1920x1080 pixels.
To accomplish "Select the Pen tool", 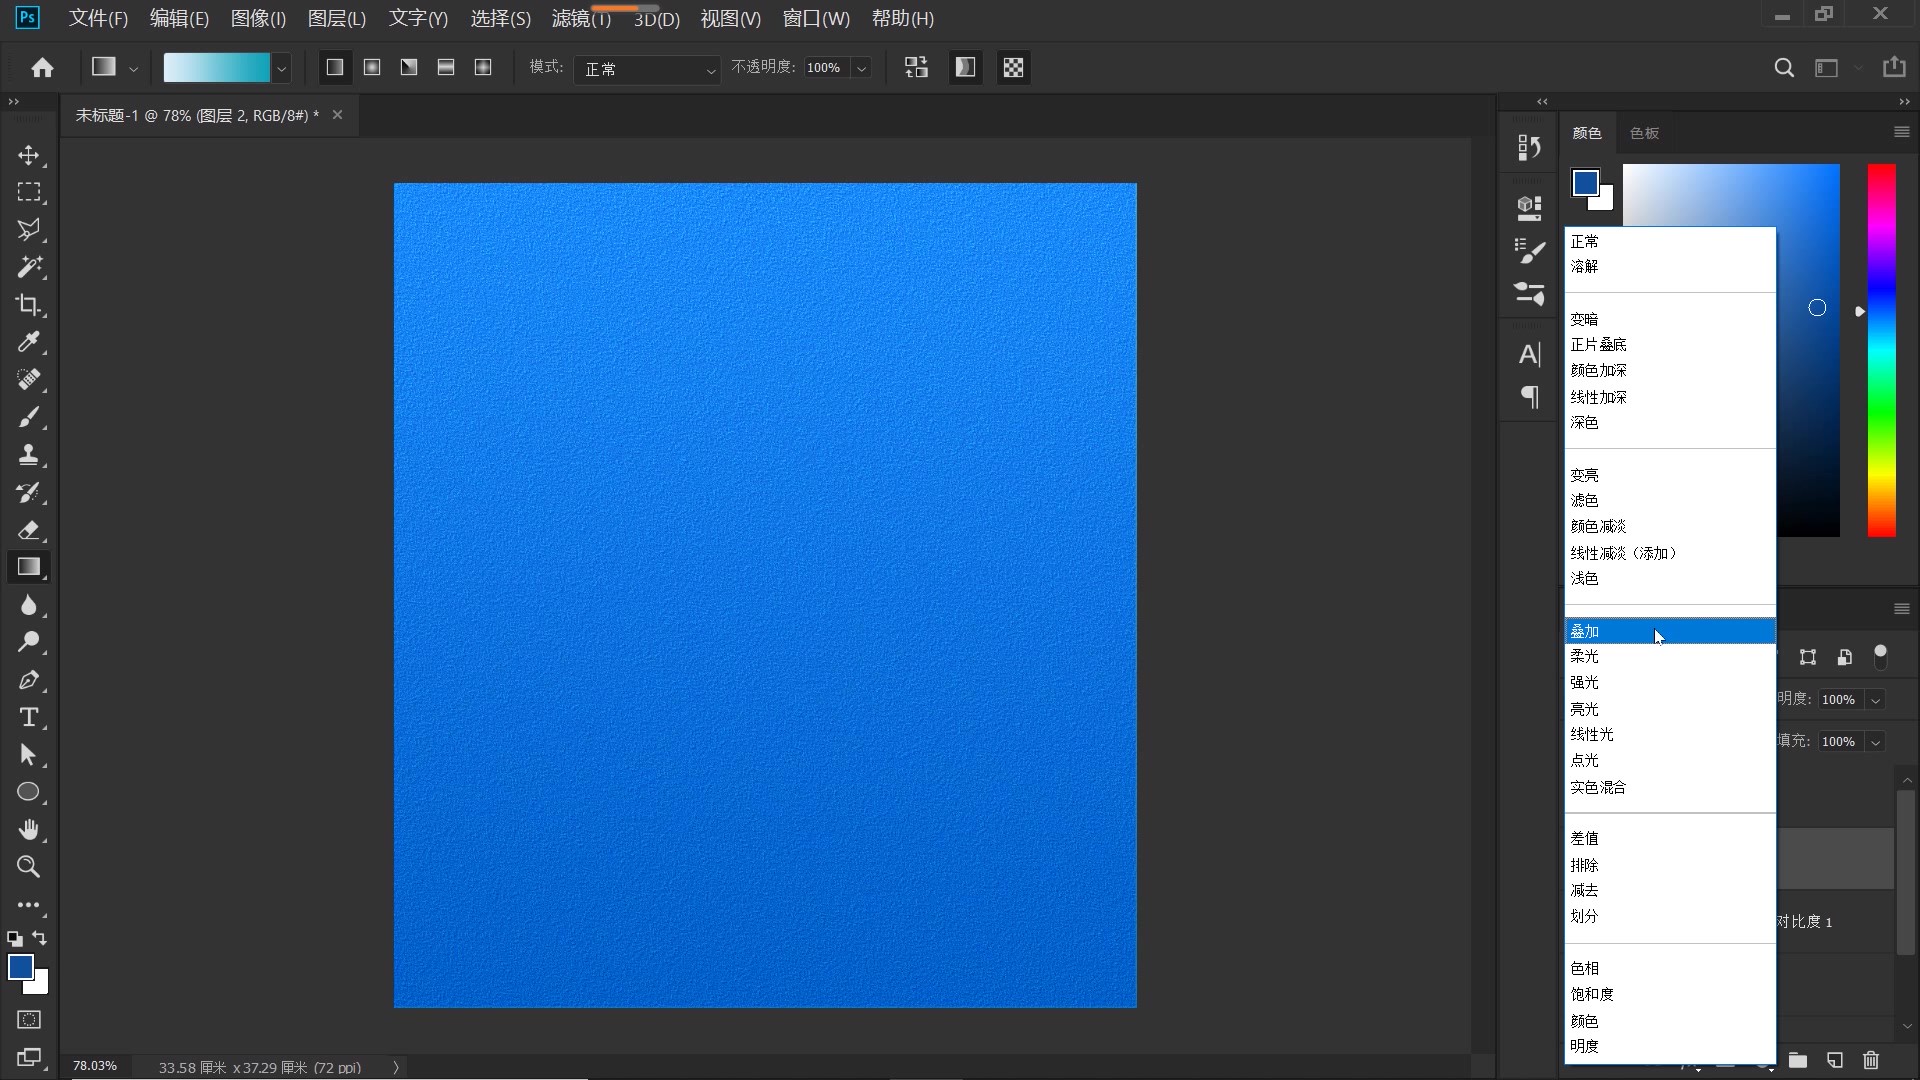I will pyautogui.click(x=28, y=680).
